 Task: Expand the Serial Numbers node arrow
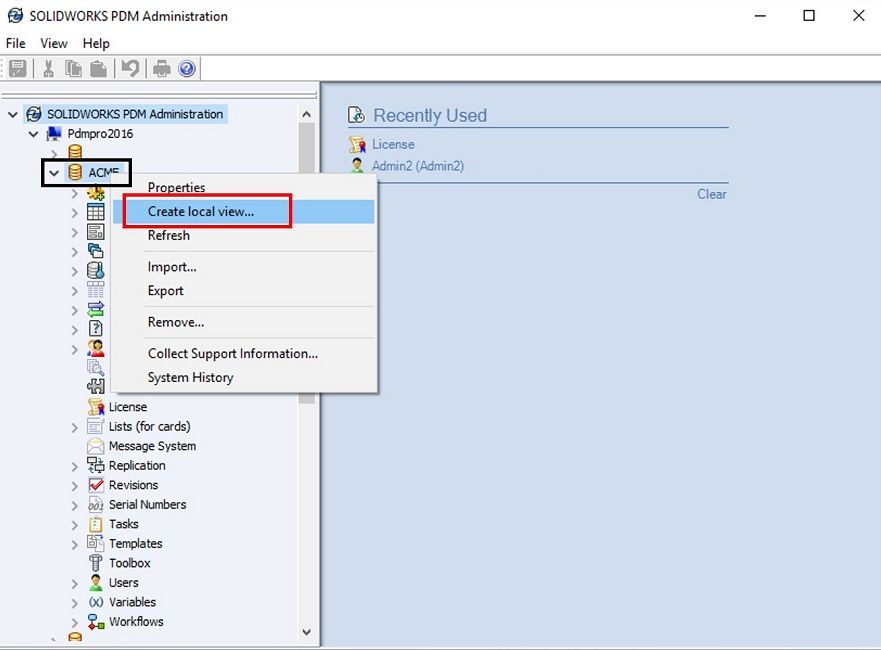75,505
